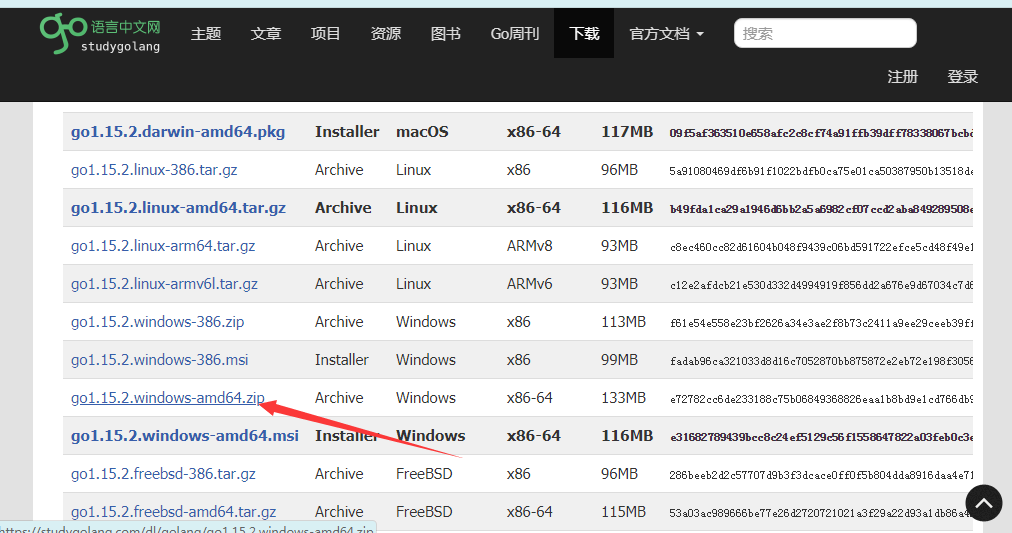This screenshot has height=533, width=1012.
Task: Download go1.15.2.darwin-amd64.pkg
Action: coord(178,132)
